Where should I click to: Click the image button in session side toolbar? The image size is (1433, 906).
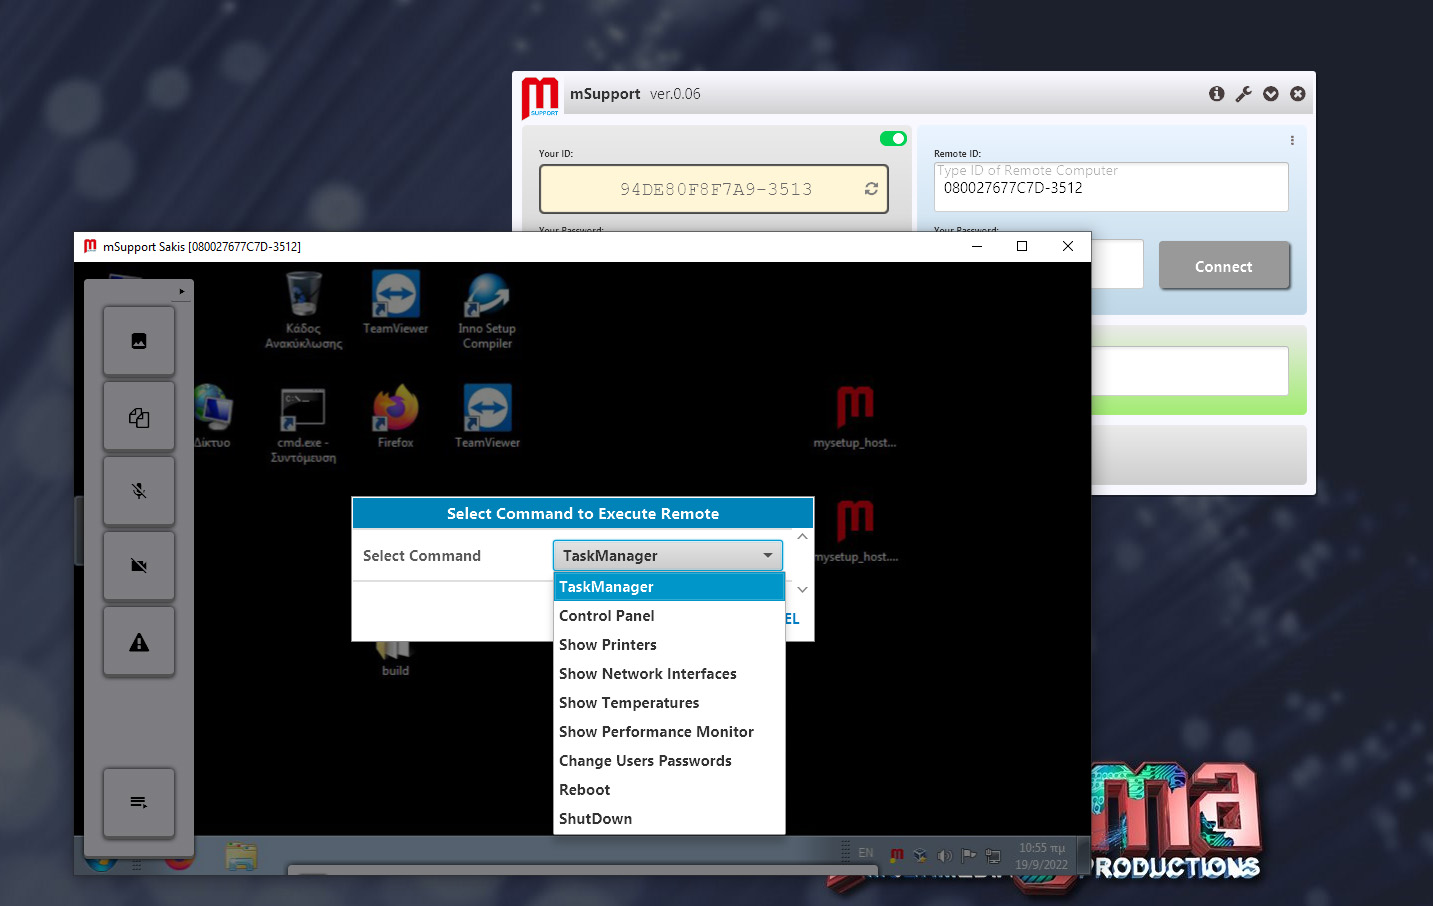pyautogui.click(x=139, y=341)
